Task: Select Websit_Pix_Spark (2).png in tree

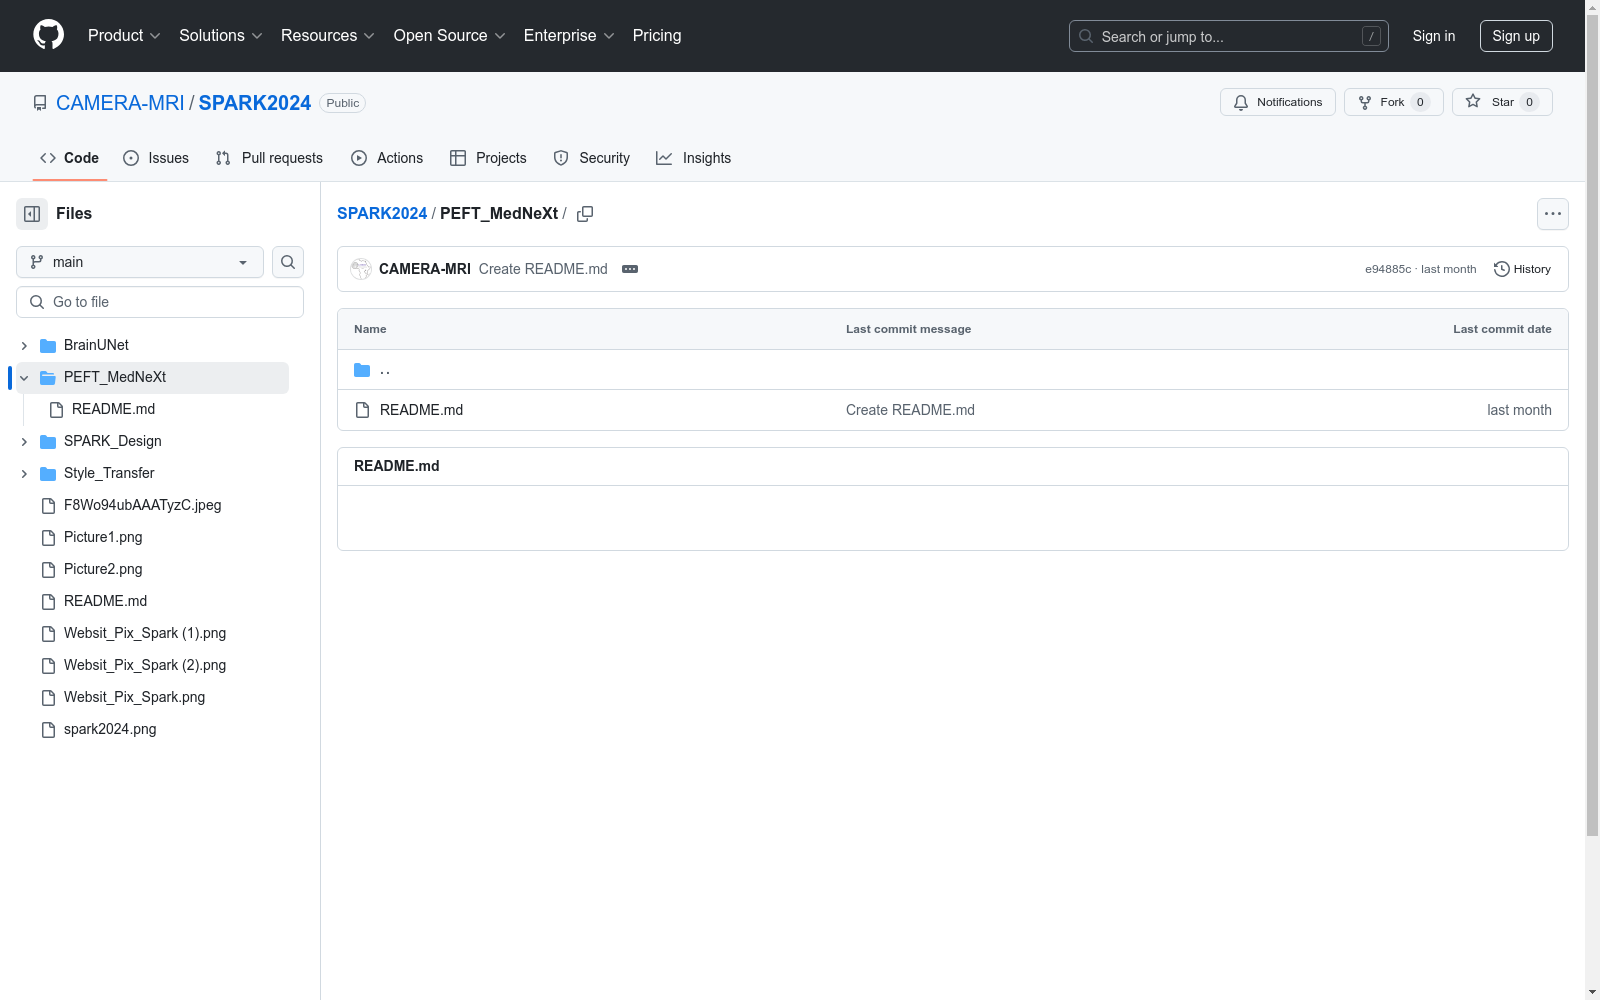Action: coord(145,665)
